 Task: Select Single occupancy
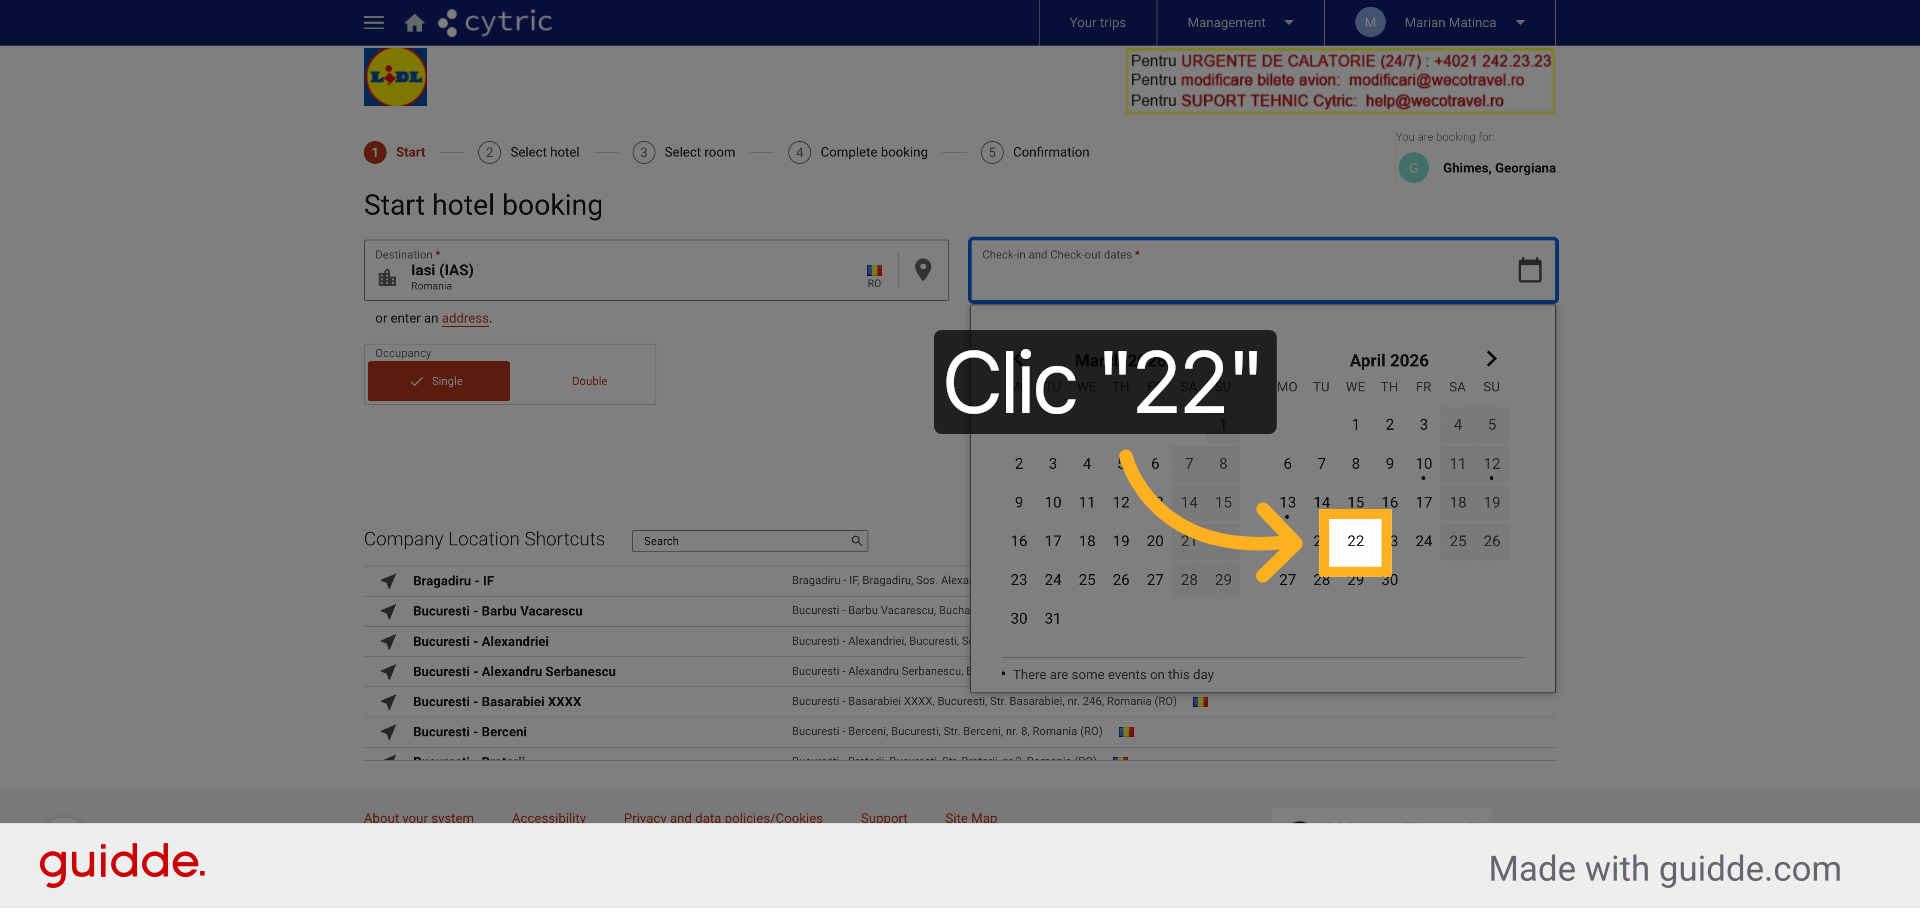439,381
